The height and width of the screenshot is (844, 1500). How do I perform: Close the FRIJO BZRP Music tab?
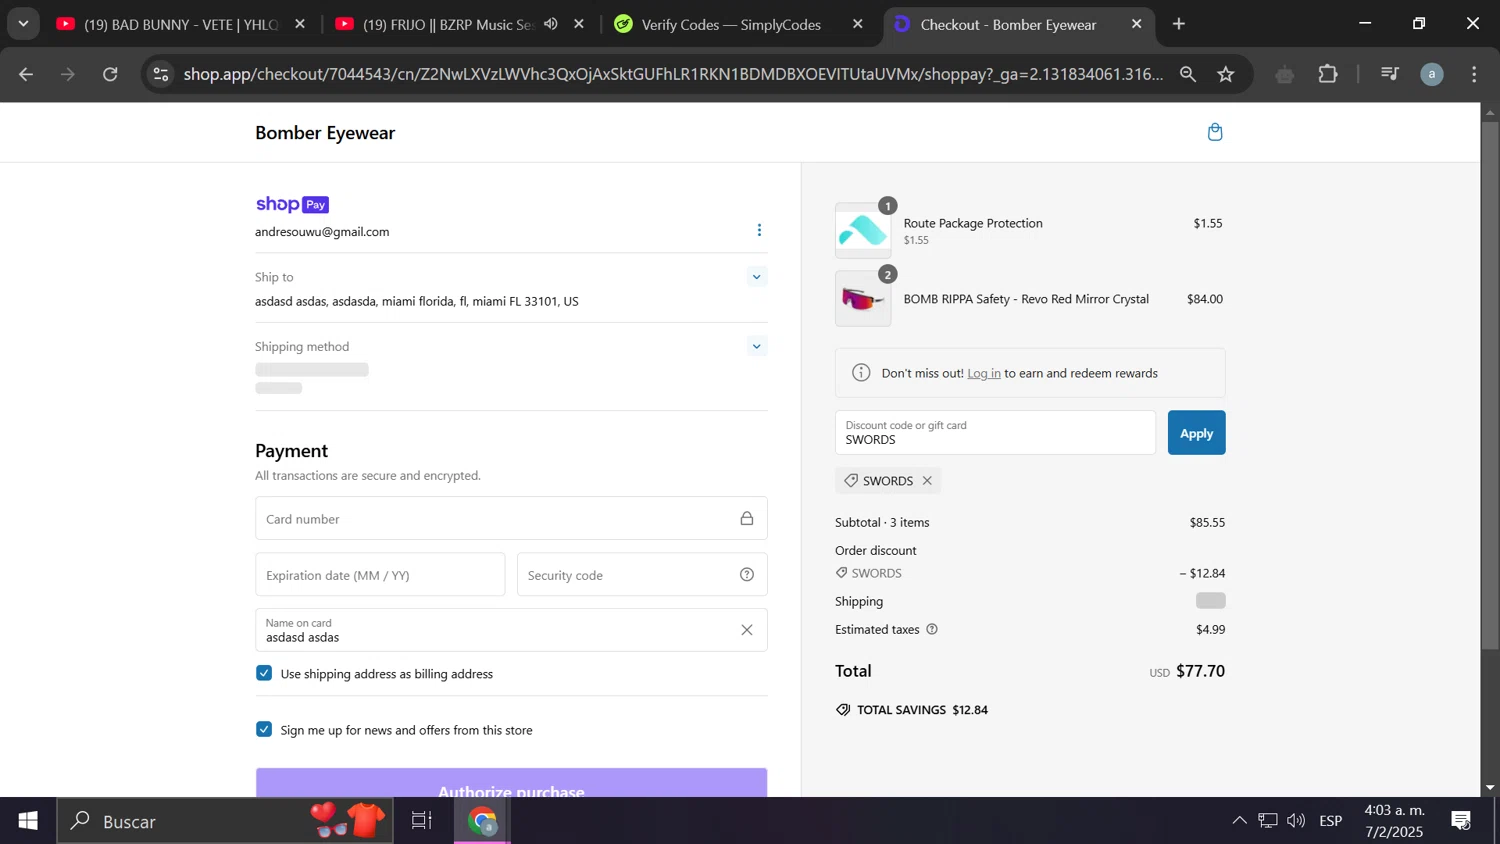tap(579, 24)
